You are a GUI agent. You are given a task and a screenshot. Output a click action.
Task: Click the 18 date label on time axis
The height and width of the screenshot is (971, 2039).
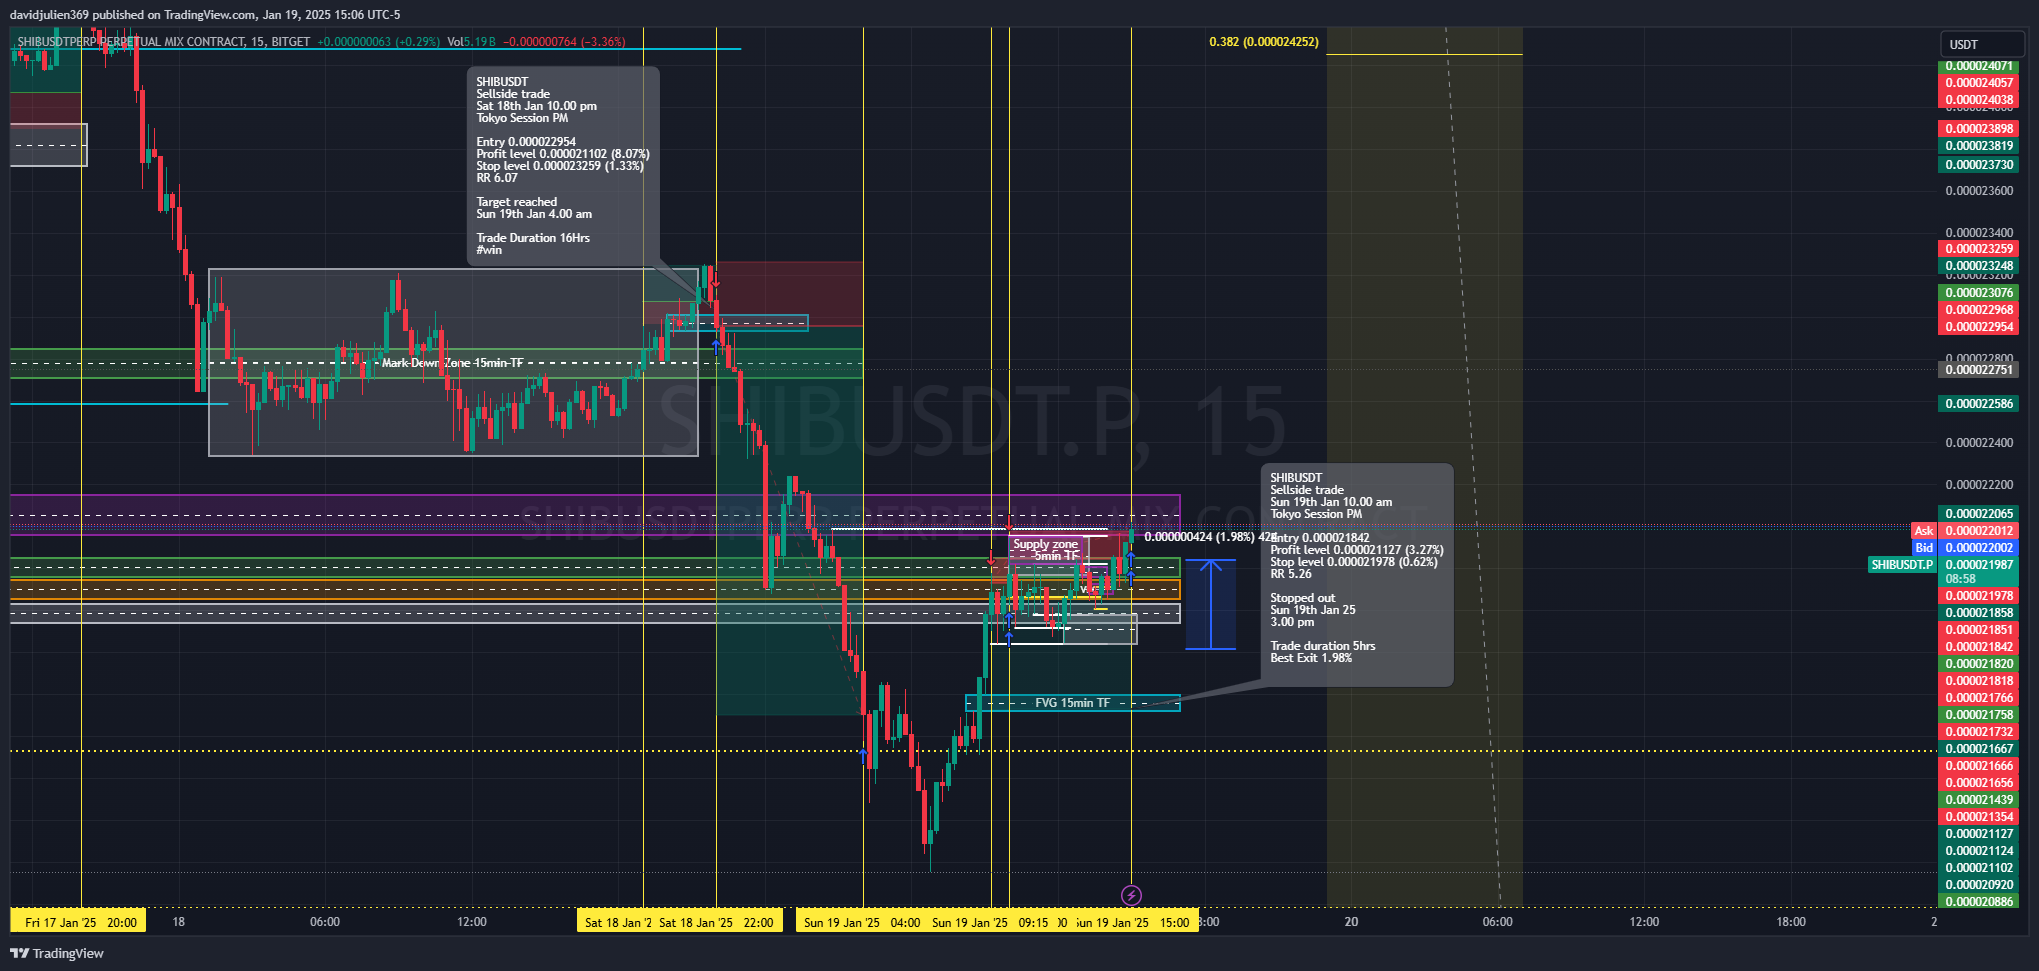(178, 922)
